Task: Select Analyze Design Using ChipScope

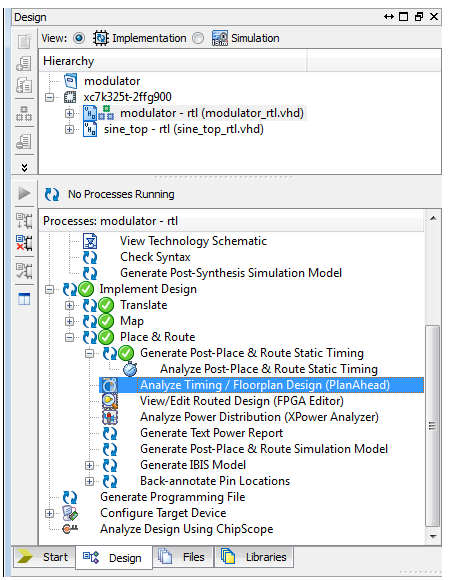Action: point(186,529)
